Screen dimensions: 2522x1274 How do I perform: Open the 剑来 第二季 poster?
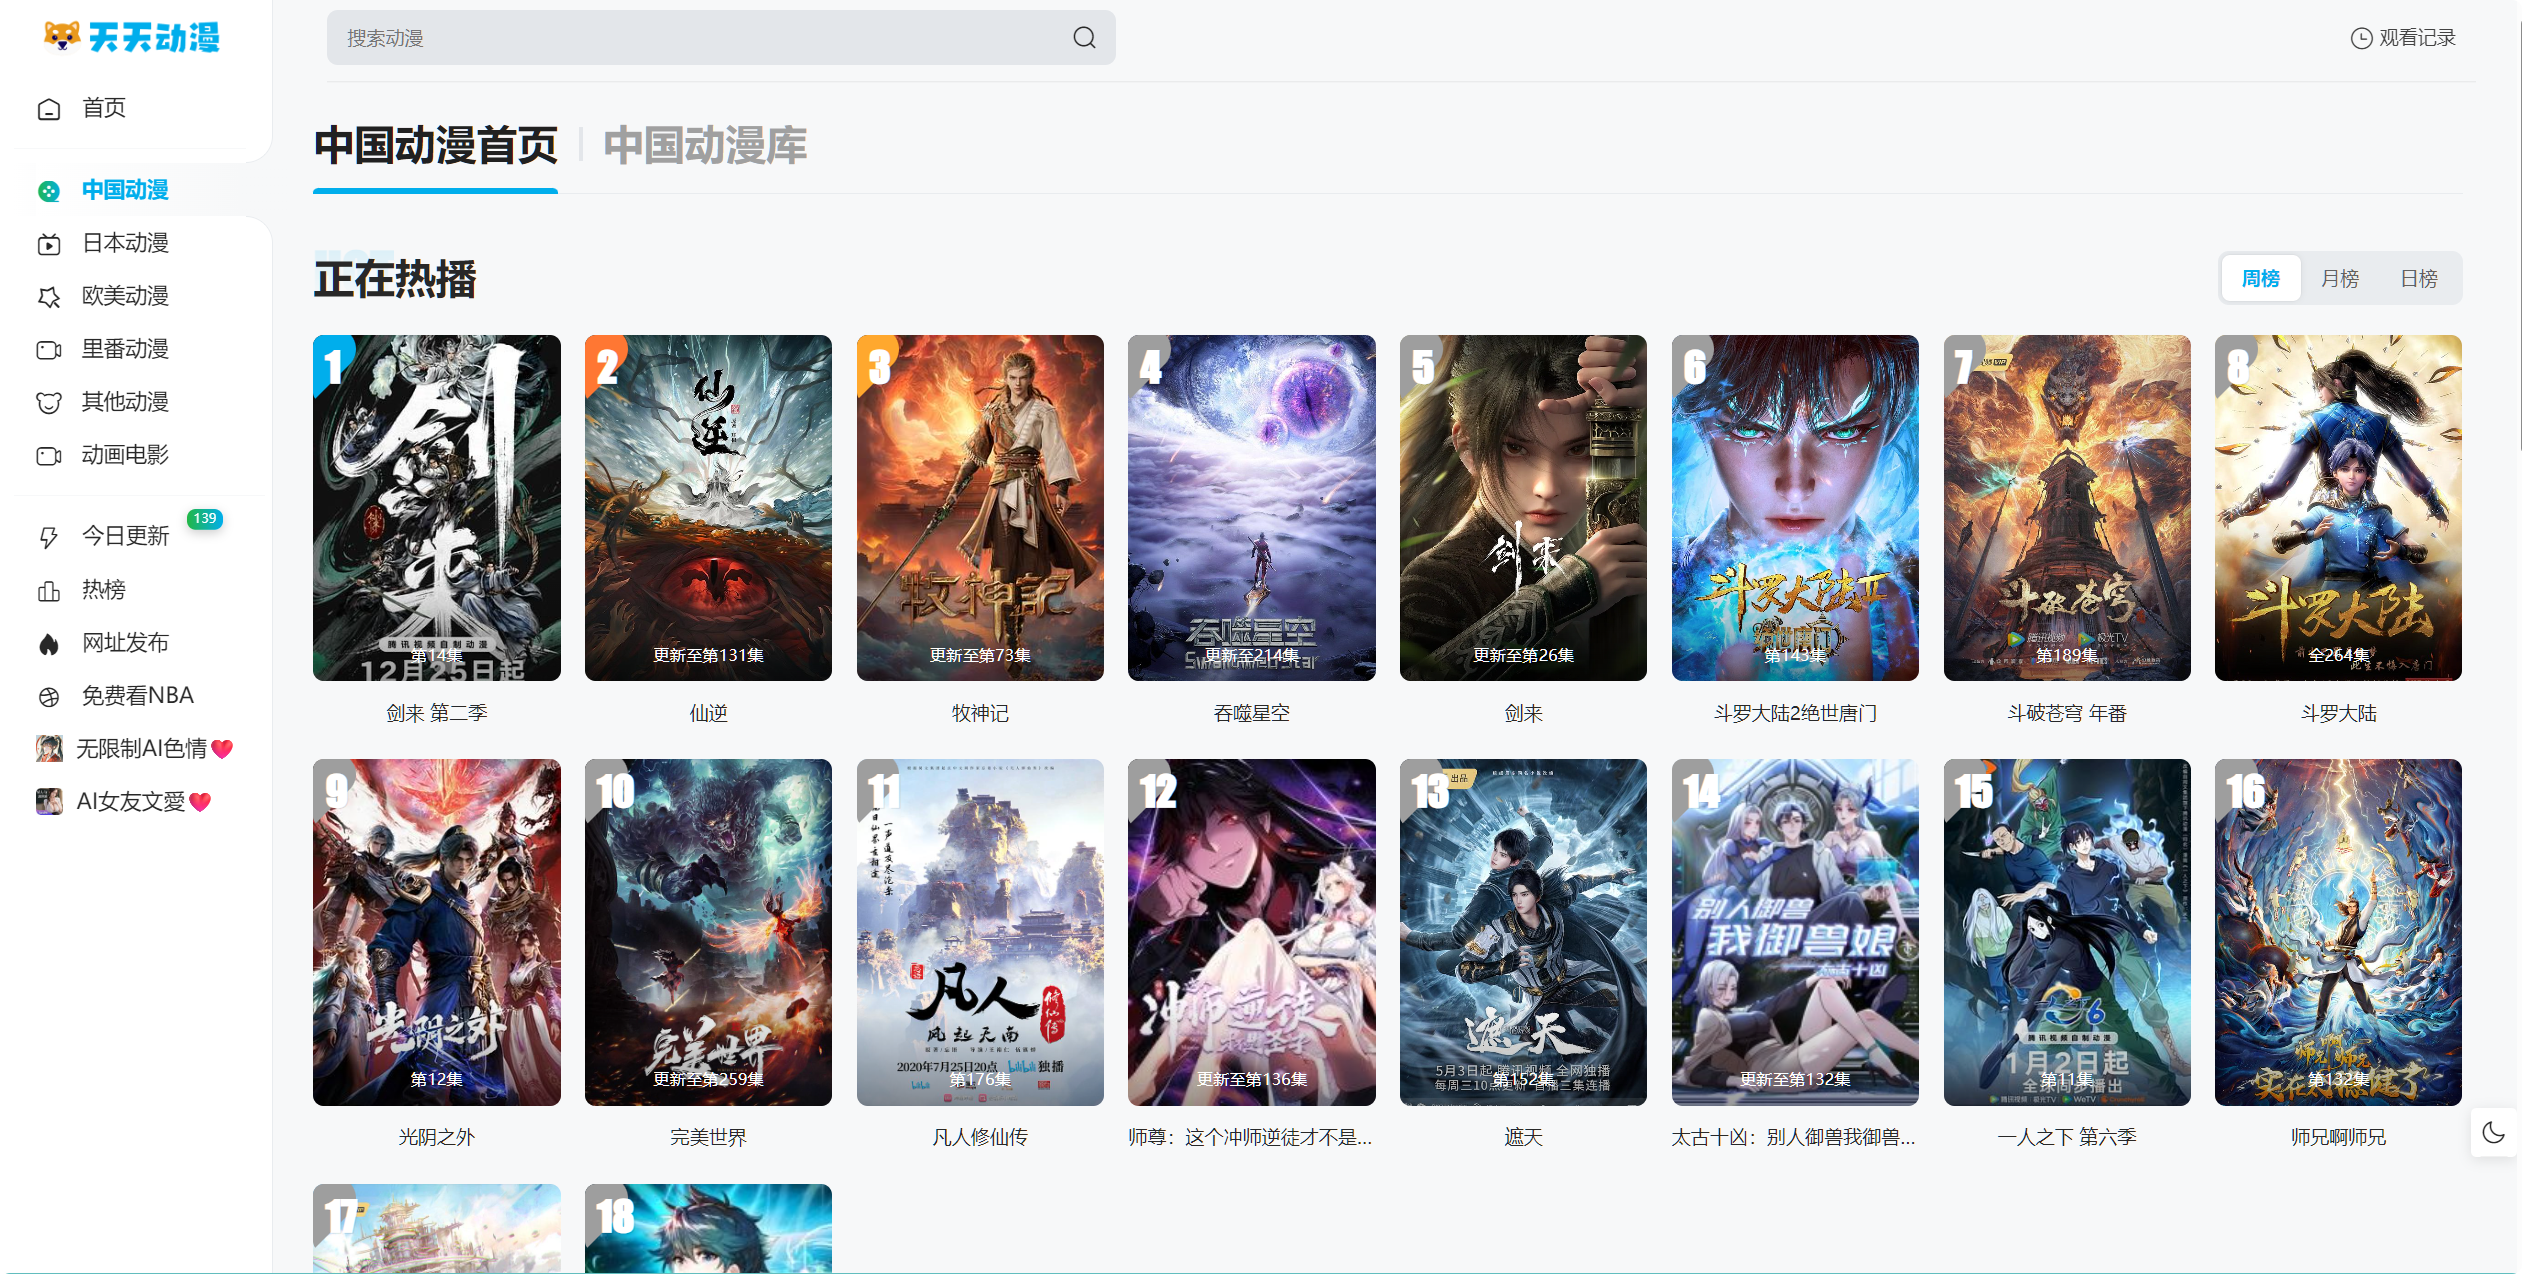[436, 508]
